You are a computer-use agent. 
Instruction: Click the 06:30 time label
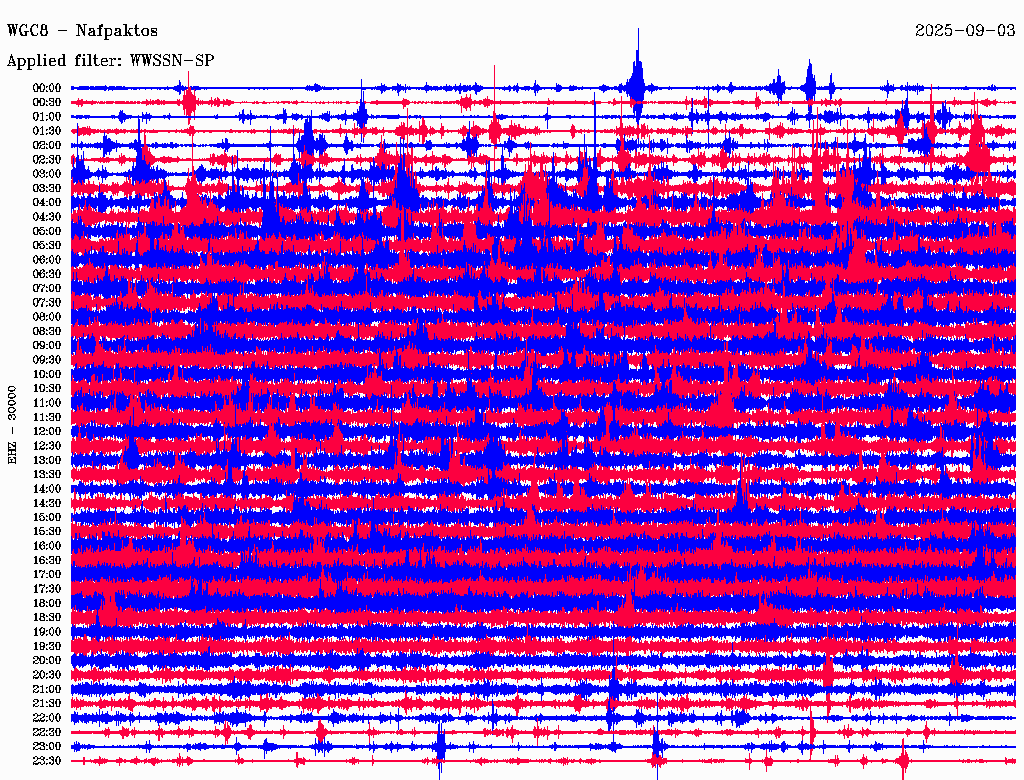pos(47,274)
